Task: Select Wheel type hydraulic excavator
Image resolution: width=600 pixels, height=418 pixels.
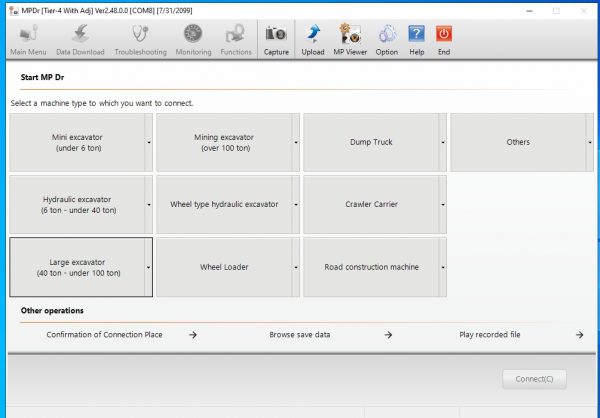Action: pos(224,205)
